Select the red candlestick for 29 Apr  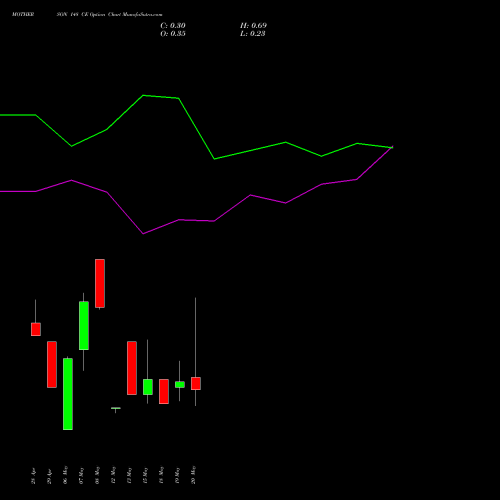[x=52, y=364]
